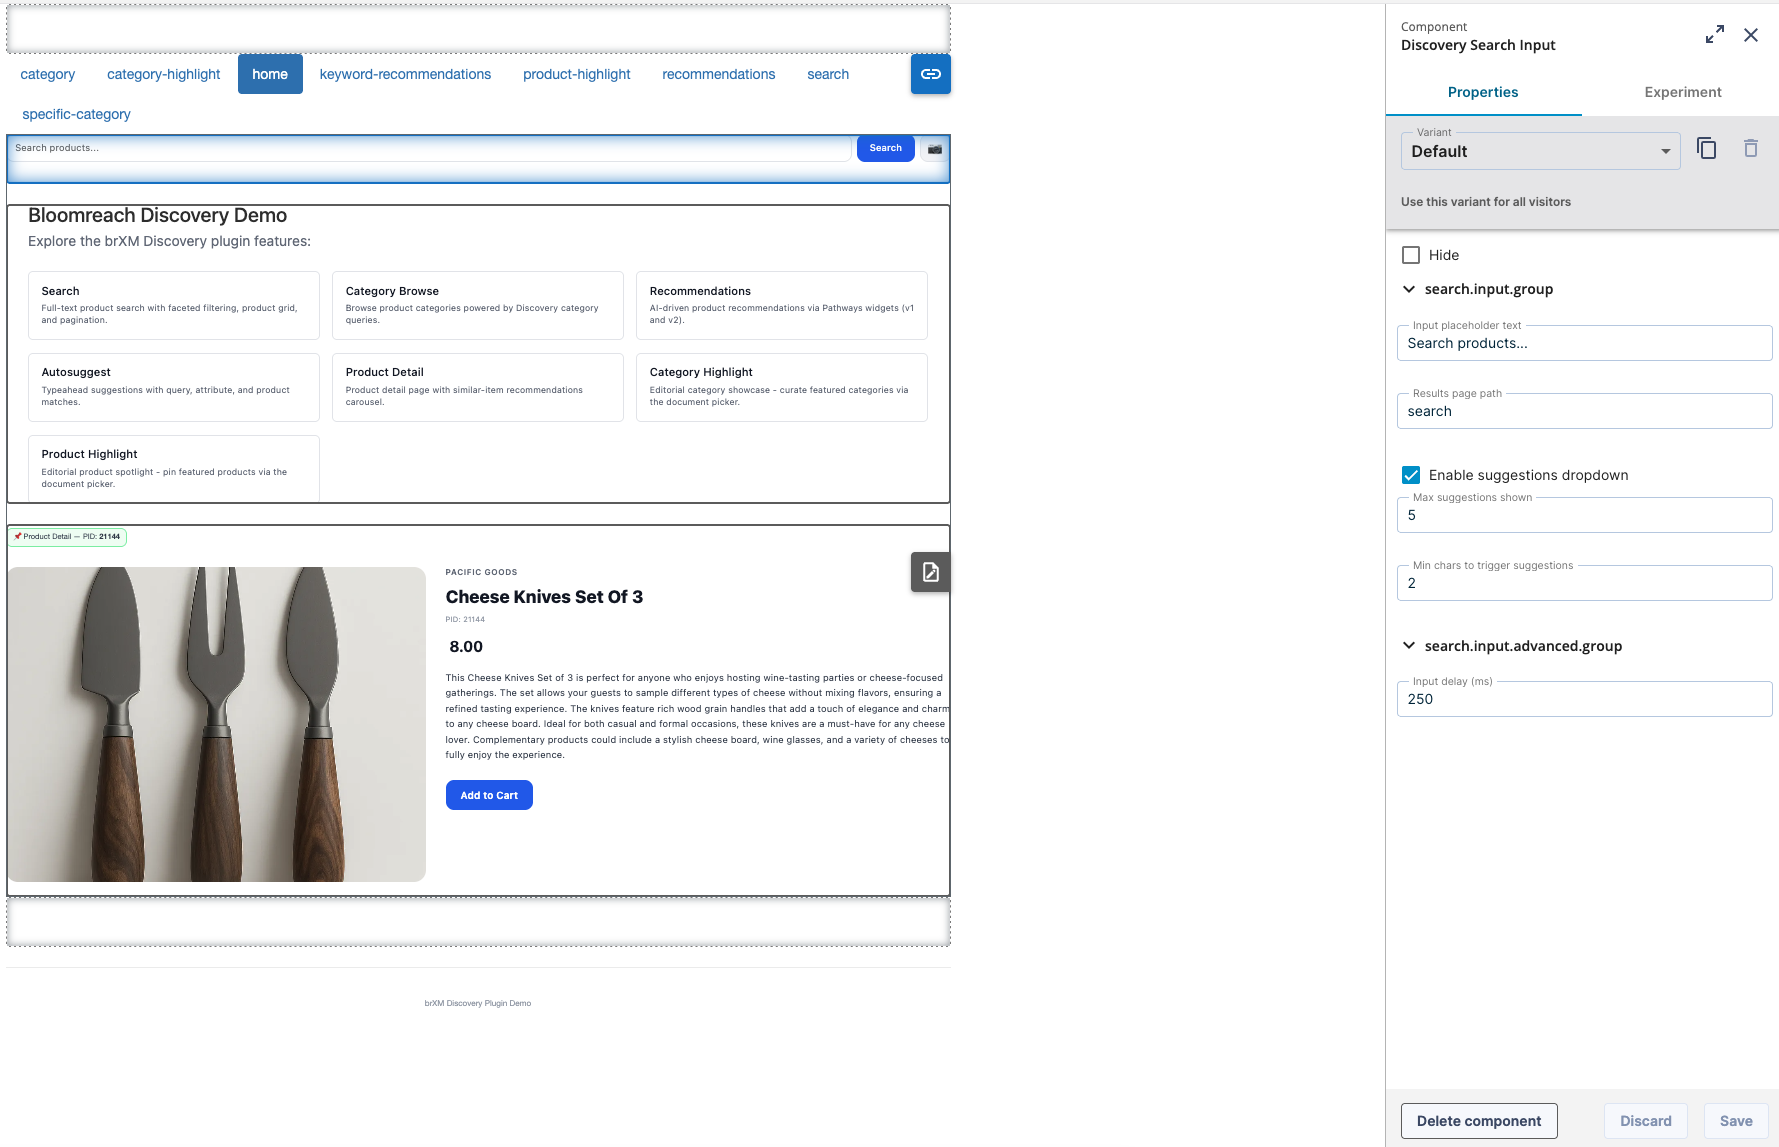This screenshot has height=1147, width=1779.
Task: Open the Product Highlight feature card
Action: pos(174,468)
